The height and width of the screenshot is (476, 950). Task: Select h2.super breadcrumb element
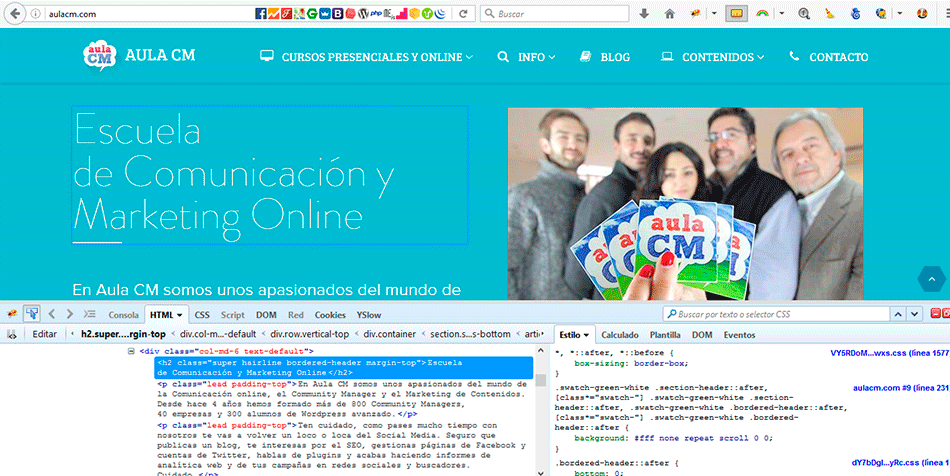point(123,334)
